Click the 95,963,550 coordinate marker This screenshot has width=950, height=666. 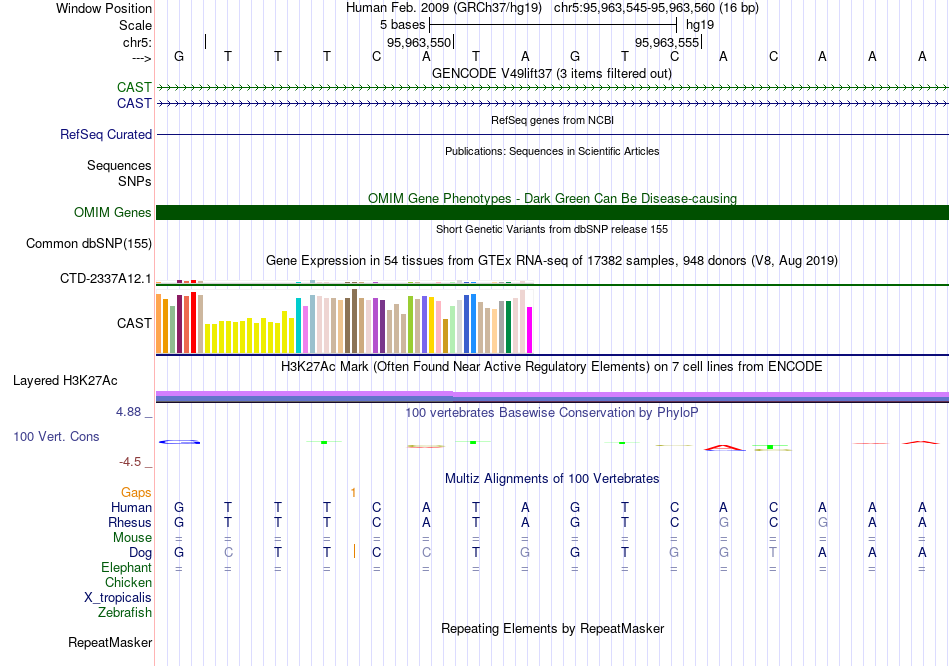click(419, 42)
